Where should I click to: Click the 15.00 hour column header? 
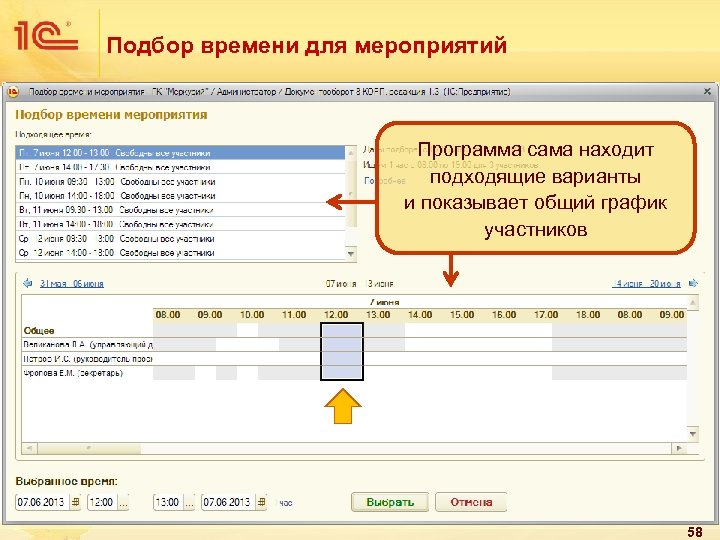[x=462, y=315]
